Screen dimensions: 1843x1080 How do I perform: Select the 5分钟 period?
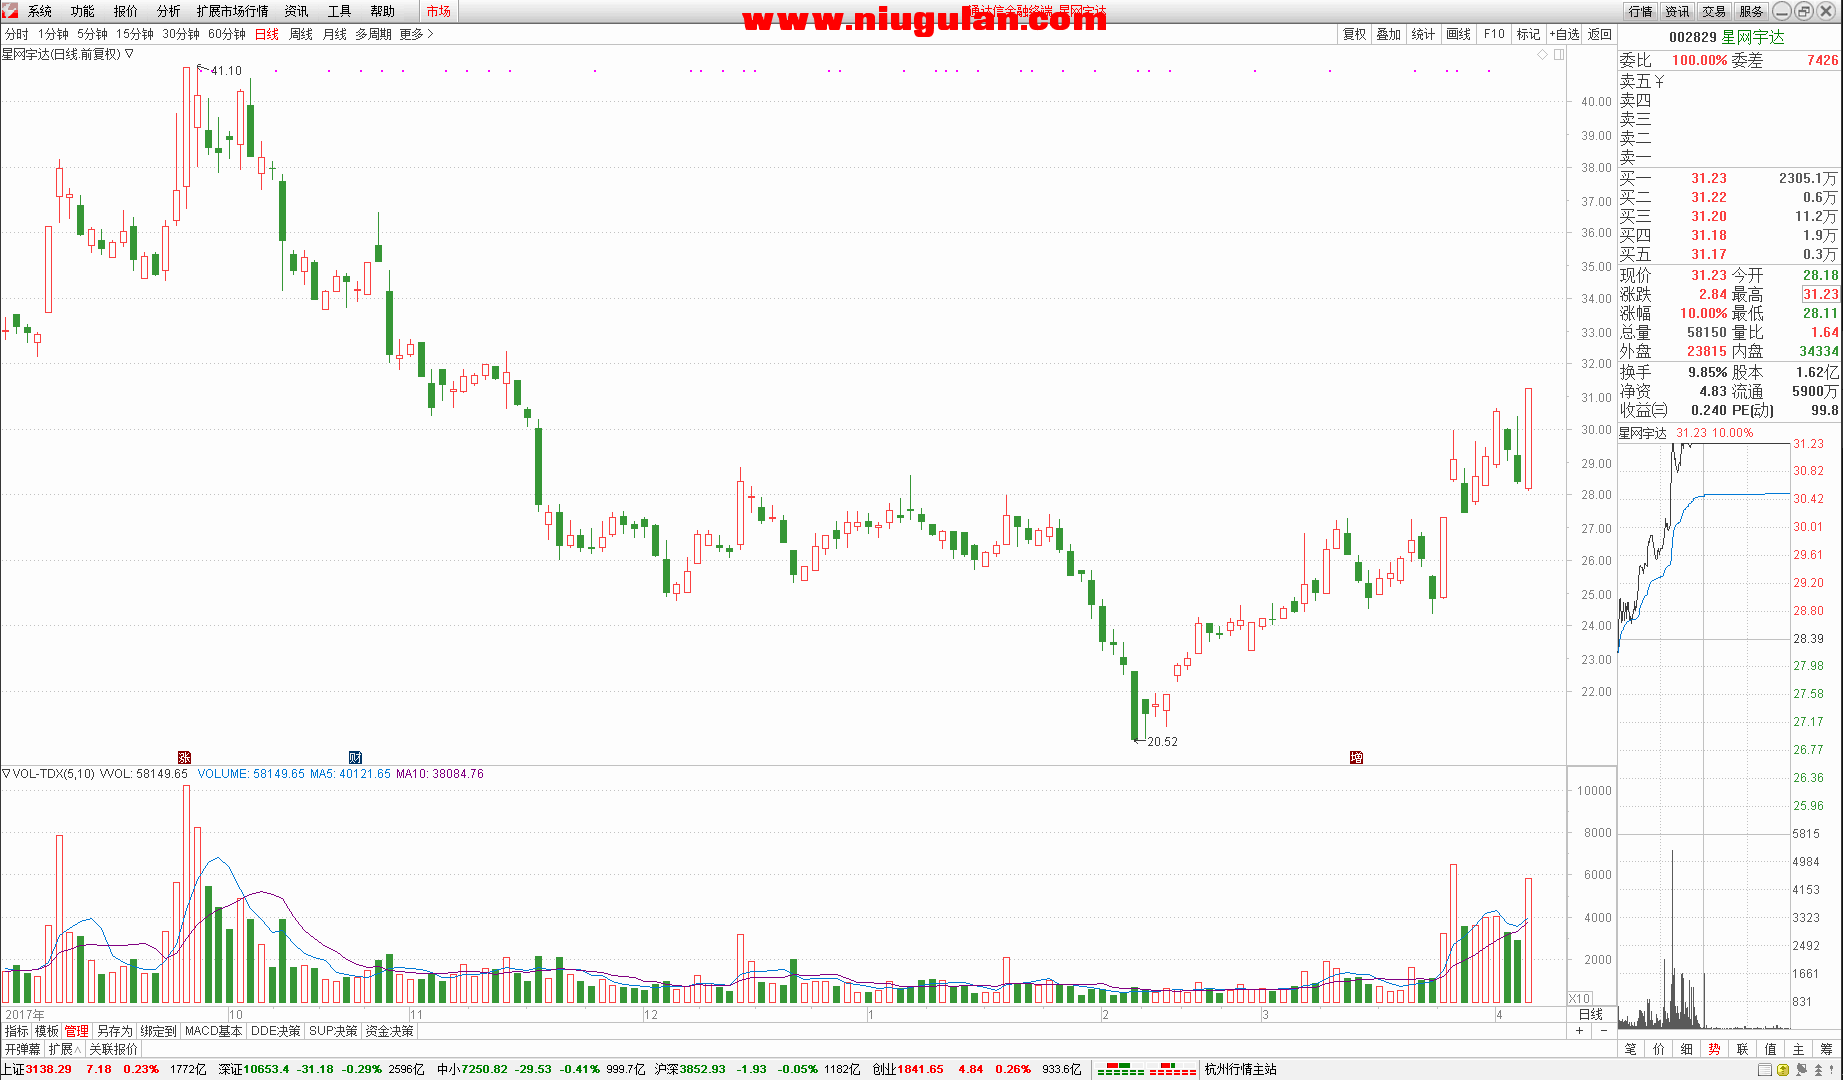click(x=93, y=34)
